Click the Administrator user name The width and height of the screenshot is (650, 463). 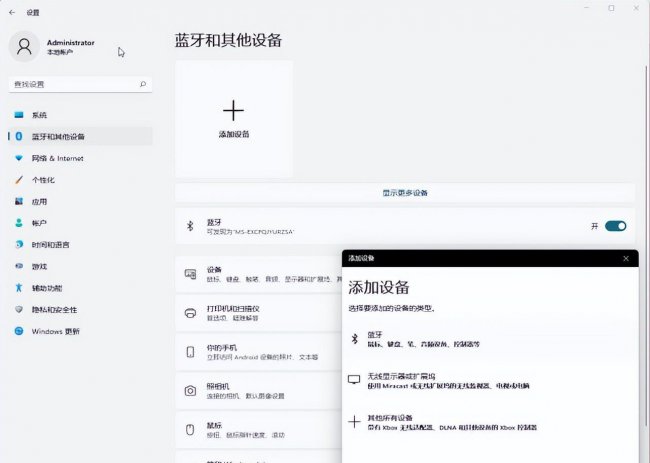70,42
